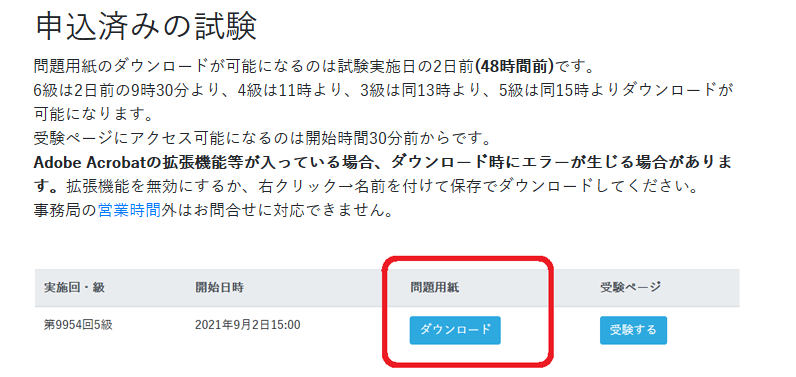
Task: Click the 2021年9月2日15:00 start date cell
Action: tap(247, 325)
